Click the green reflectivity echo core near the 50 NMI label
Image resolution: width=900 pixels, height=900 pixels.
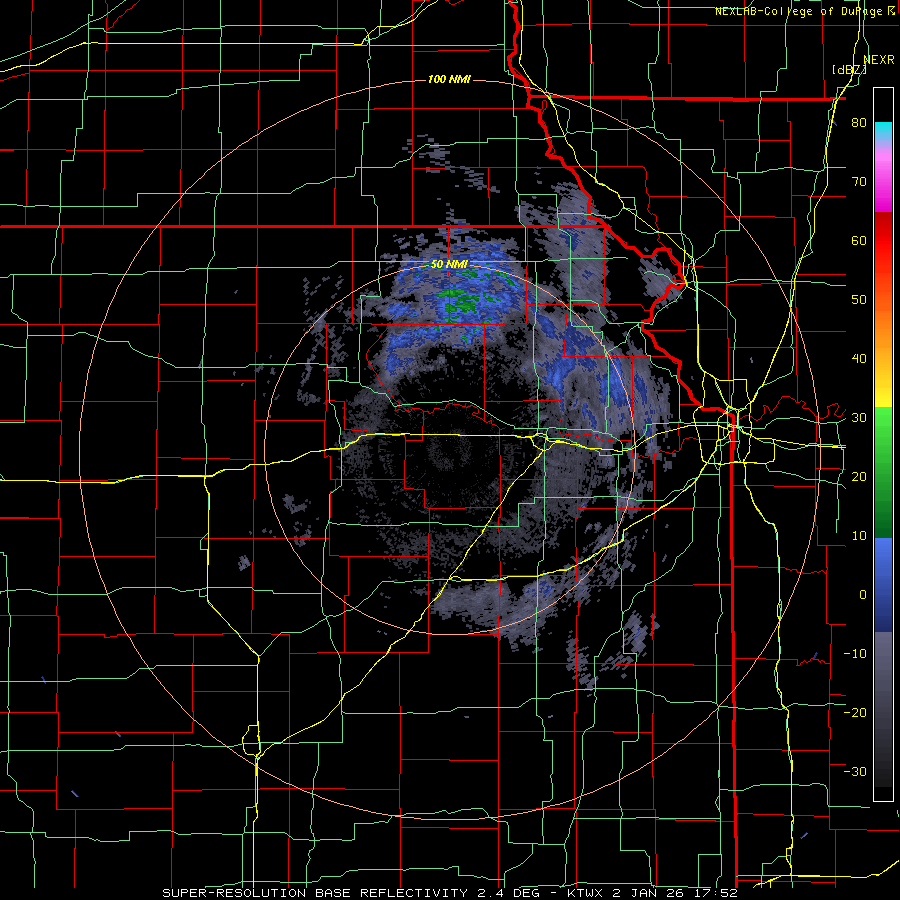point(462,302)
